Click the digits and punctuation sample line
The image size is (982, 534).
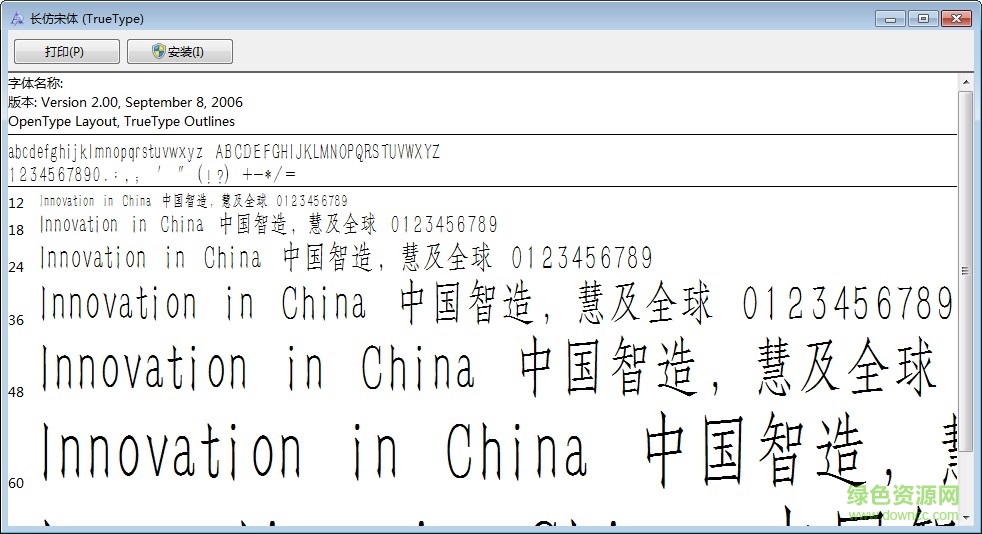point(150,173)
